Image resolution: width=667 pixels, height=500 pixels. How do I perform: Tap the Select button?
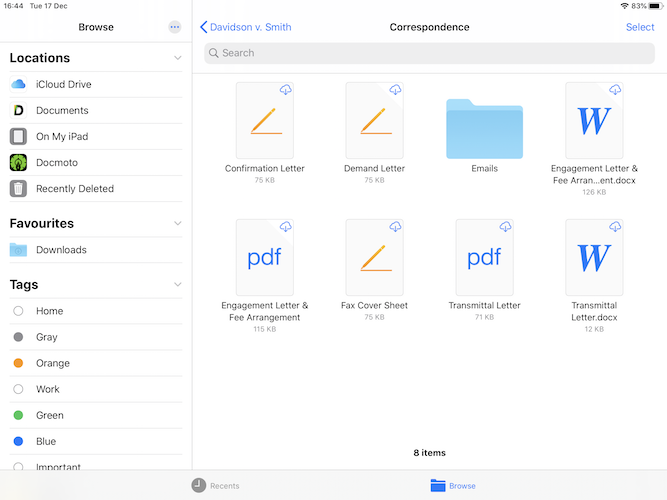640,27
